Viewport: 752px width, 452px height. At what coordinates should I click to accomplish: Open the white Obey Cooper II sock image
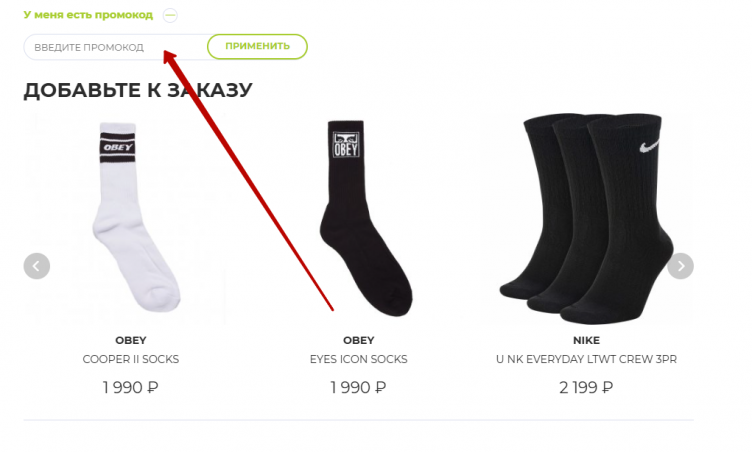(130, 217)
